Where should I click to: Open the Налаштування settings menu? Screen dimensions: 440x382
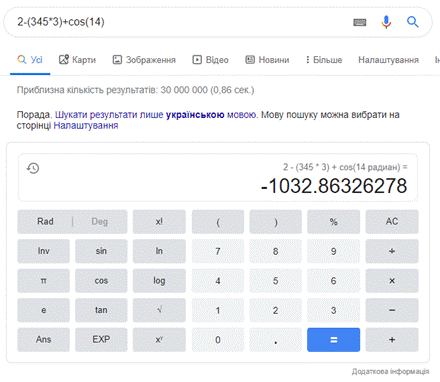pos(388,60)
